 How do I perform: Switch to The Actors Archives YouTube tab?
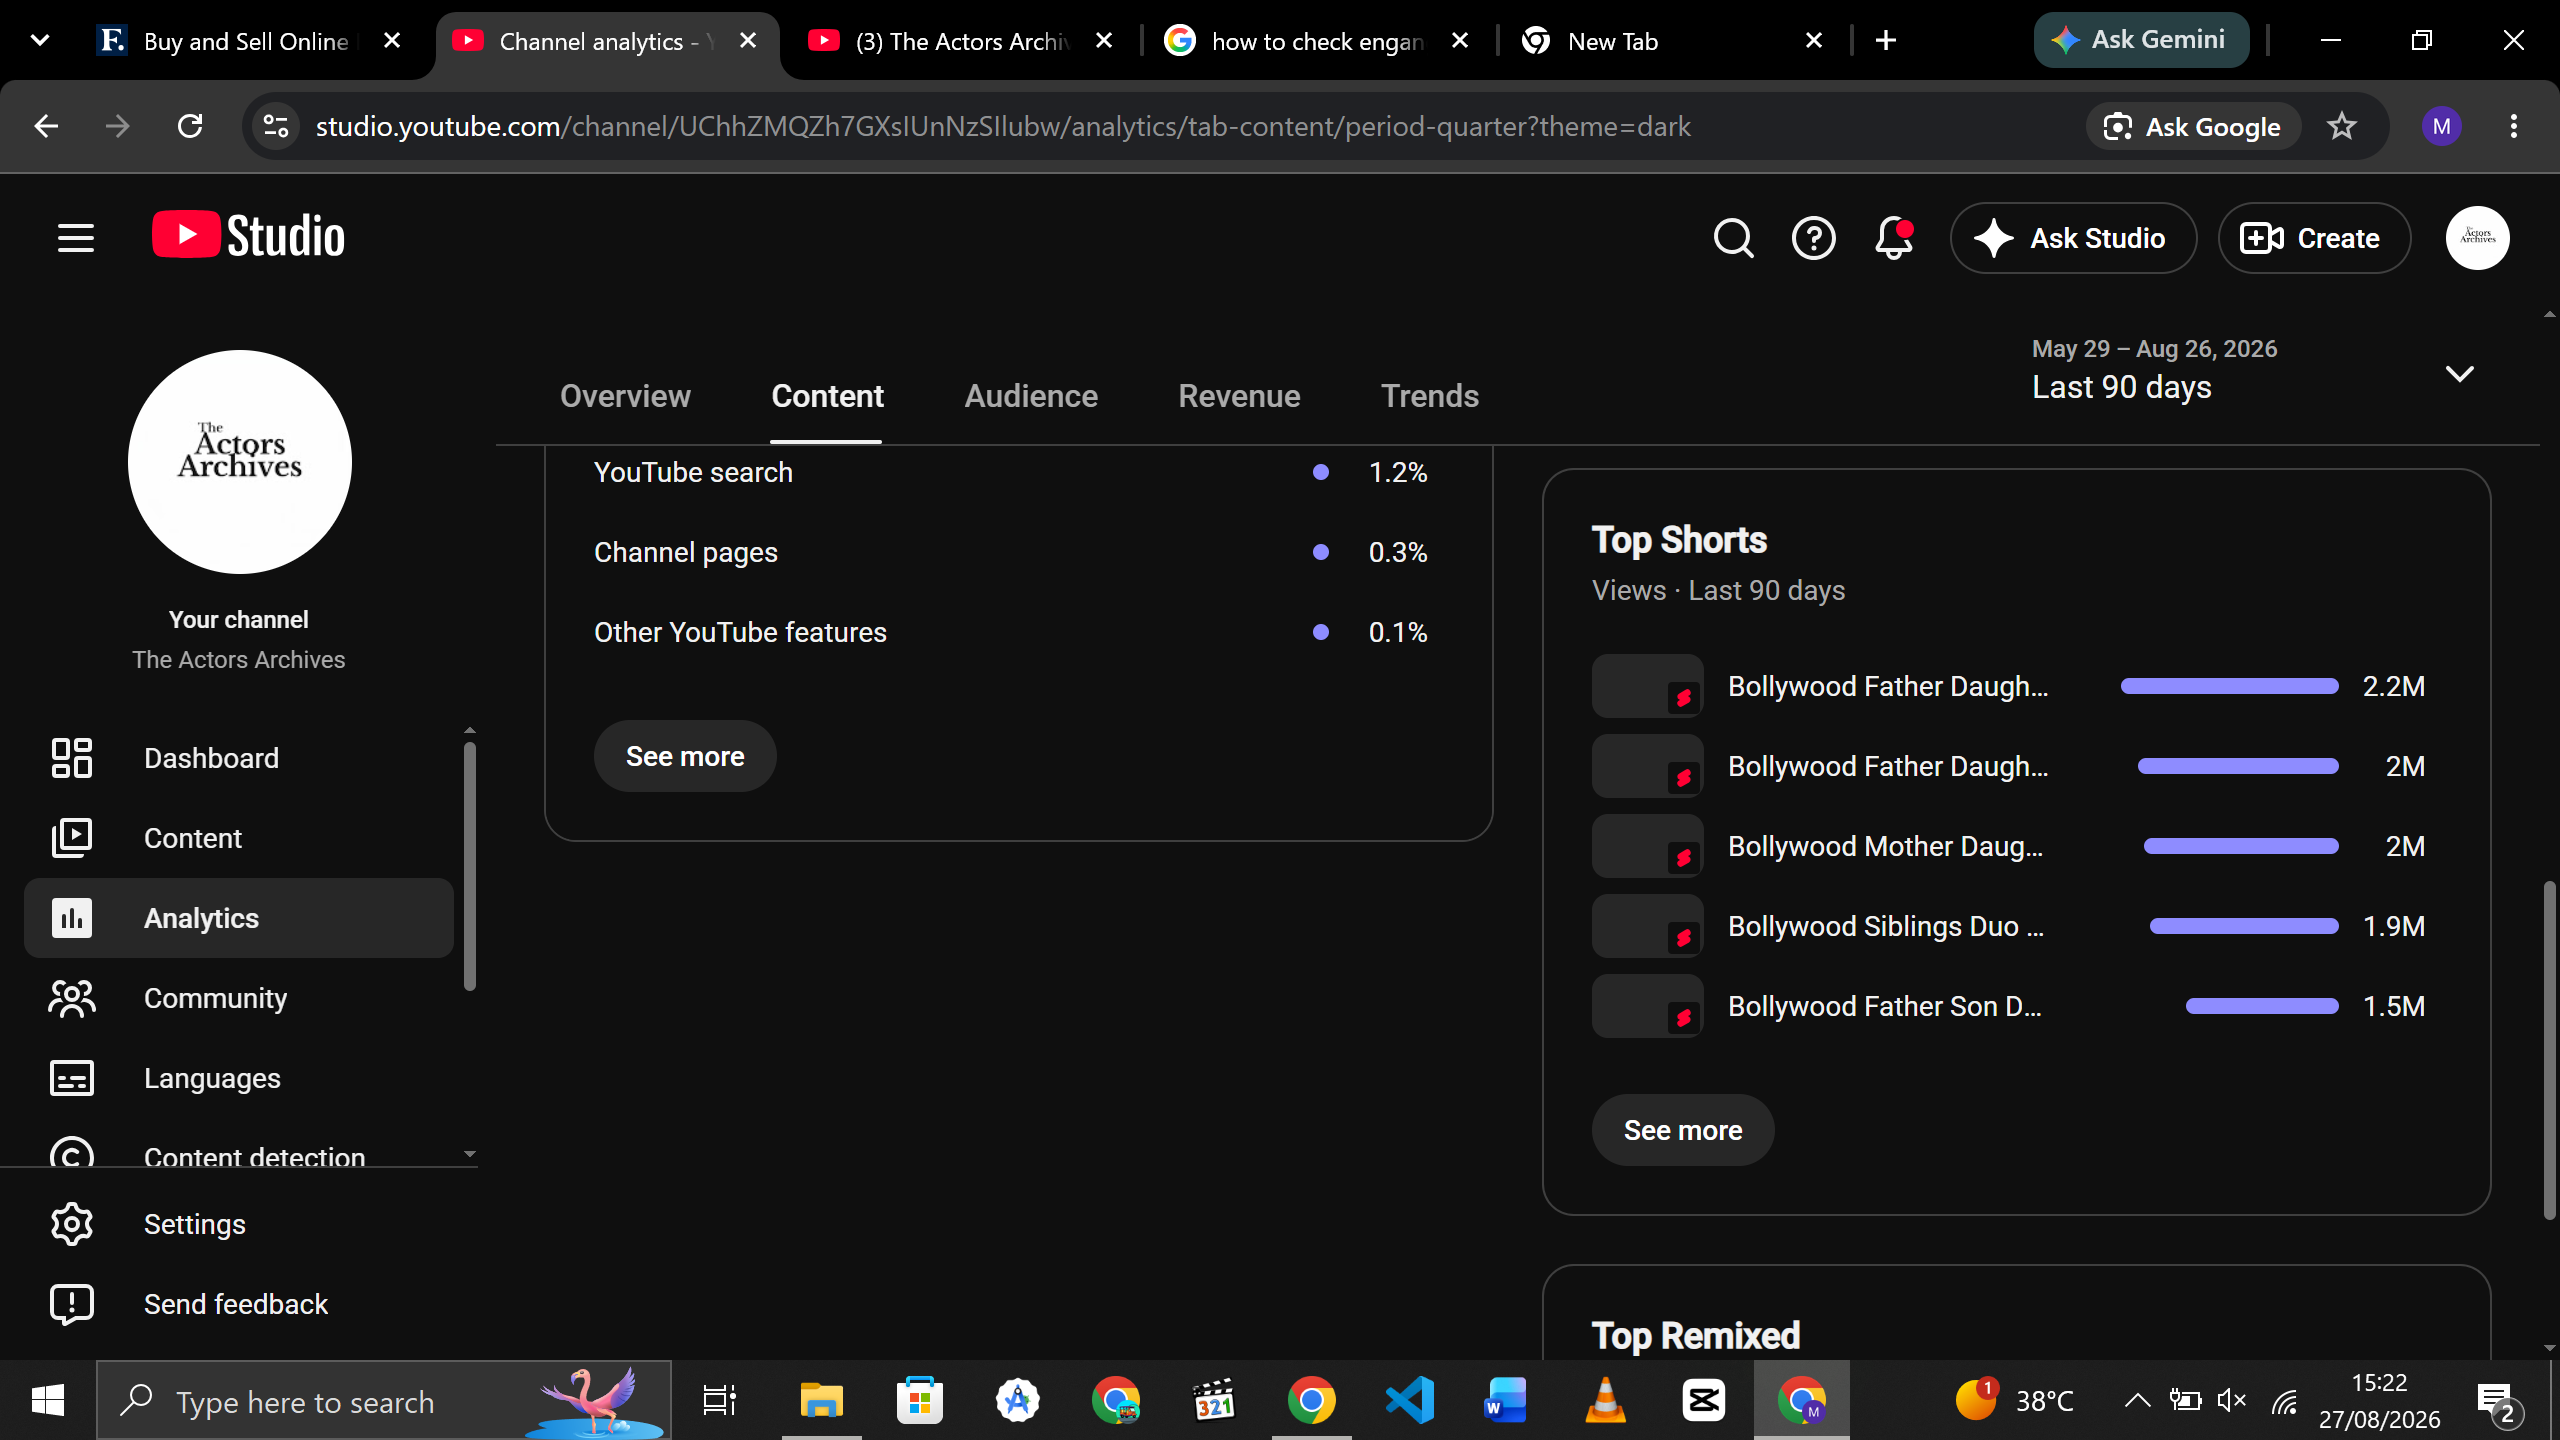(x=960, y=41)
